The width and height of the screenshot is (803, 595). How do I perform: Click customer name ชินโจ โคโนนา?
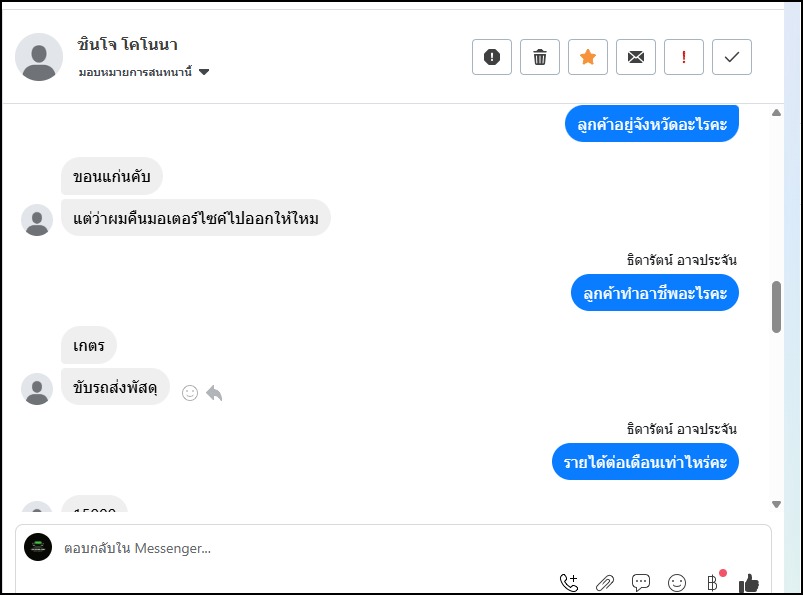[127, 45]
